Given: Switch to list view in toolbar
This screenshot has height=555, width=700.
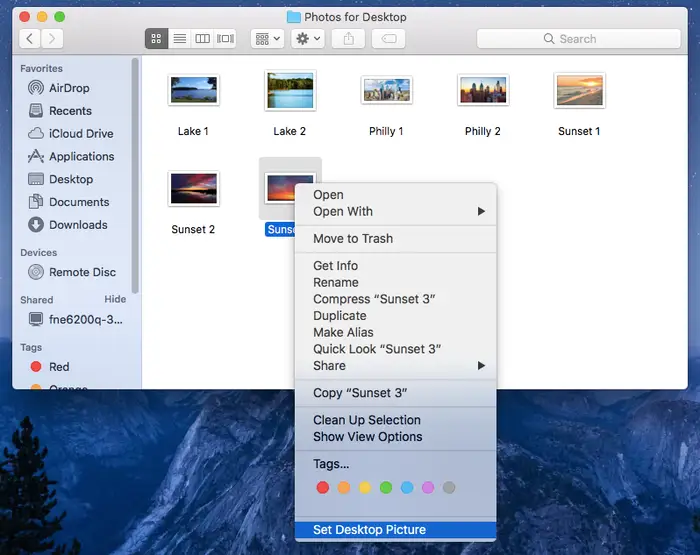Looking at the screenshot, I should pos(180,39).
